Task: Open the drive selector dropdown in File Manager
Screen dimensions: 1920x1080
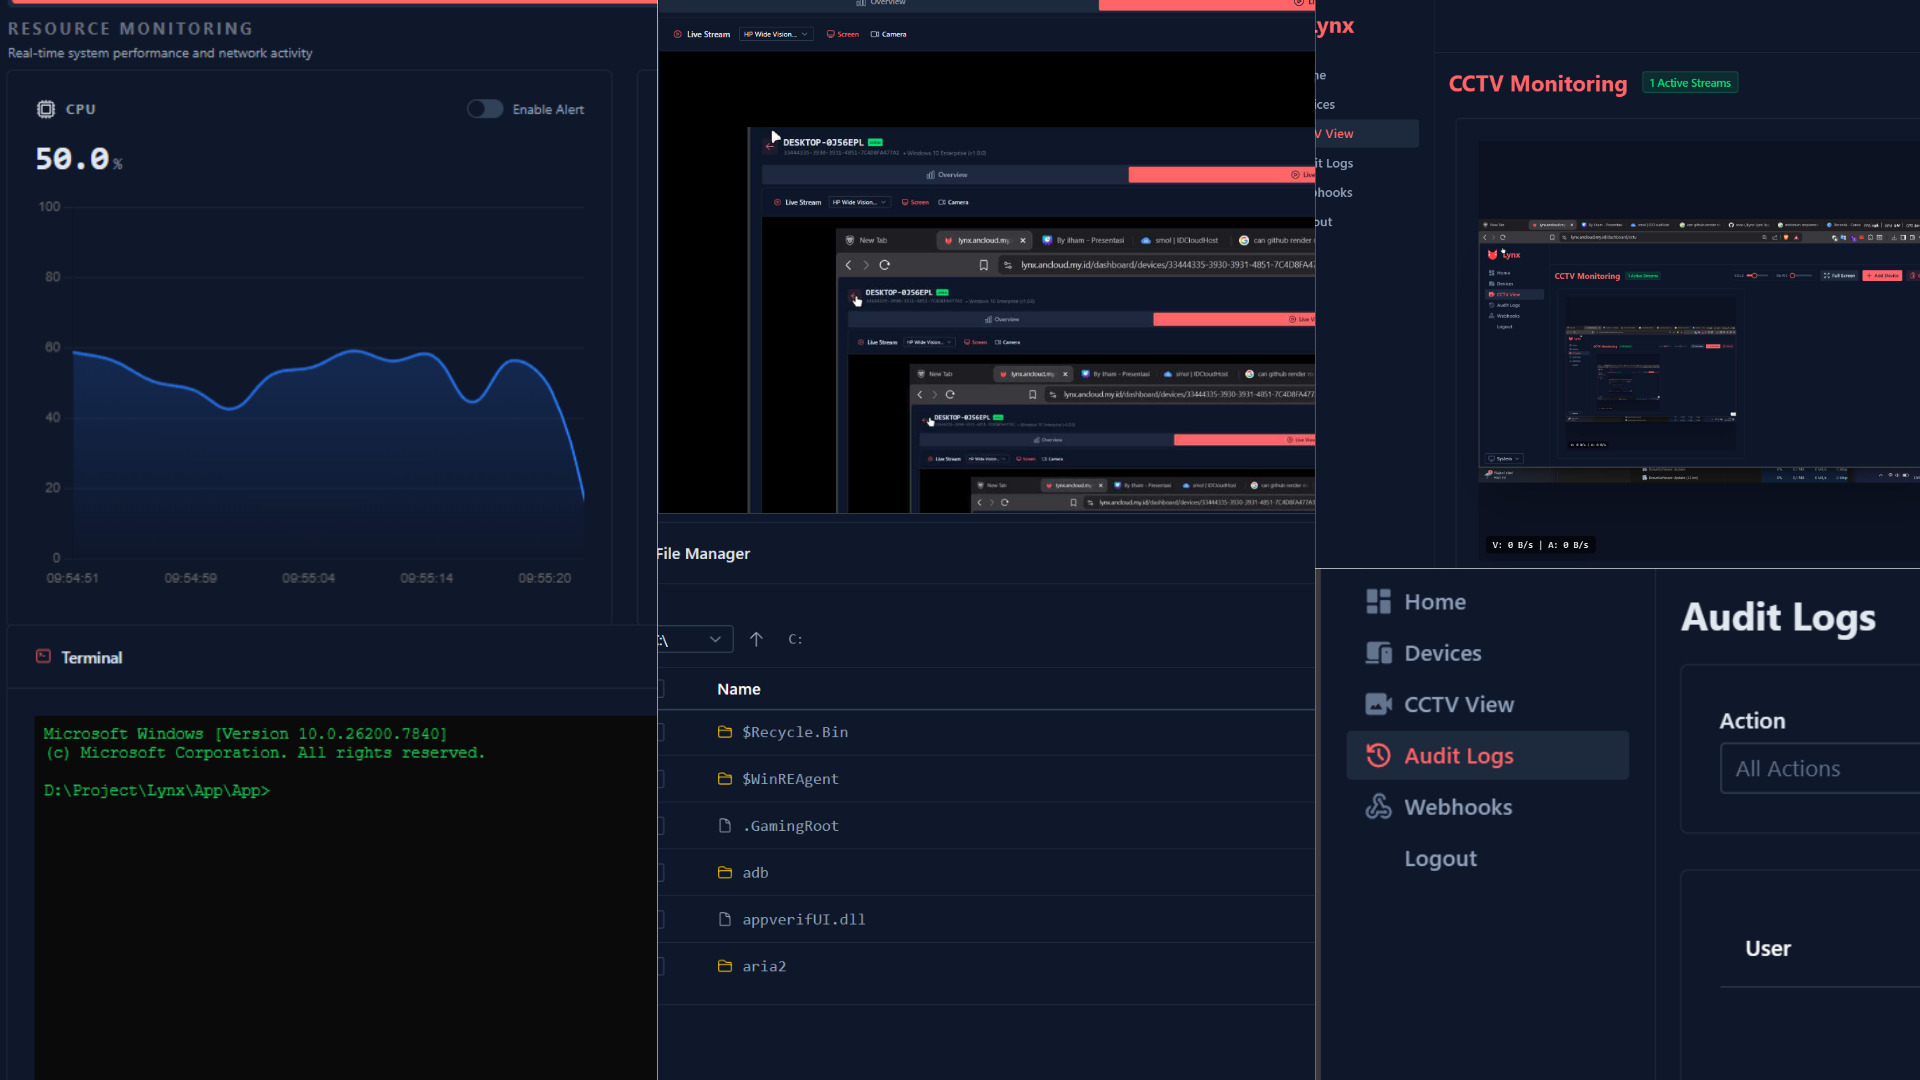Action: [695, 639]
